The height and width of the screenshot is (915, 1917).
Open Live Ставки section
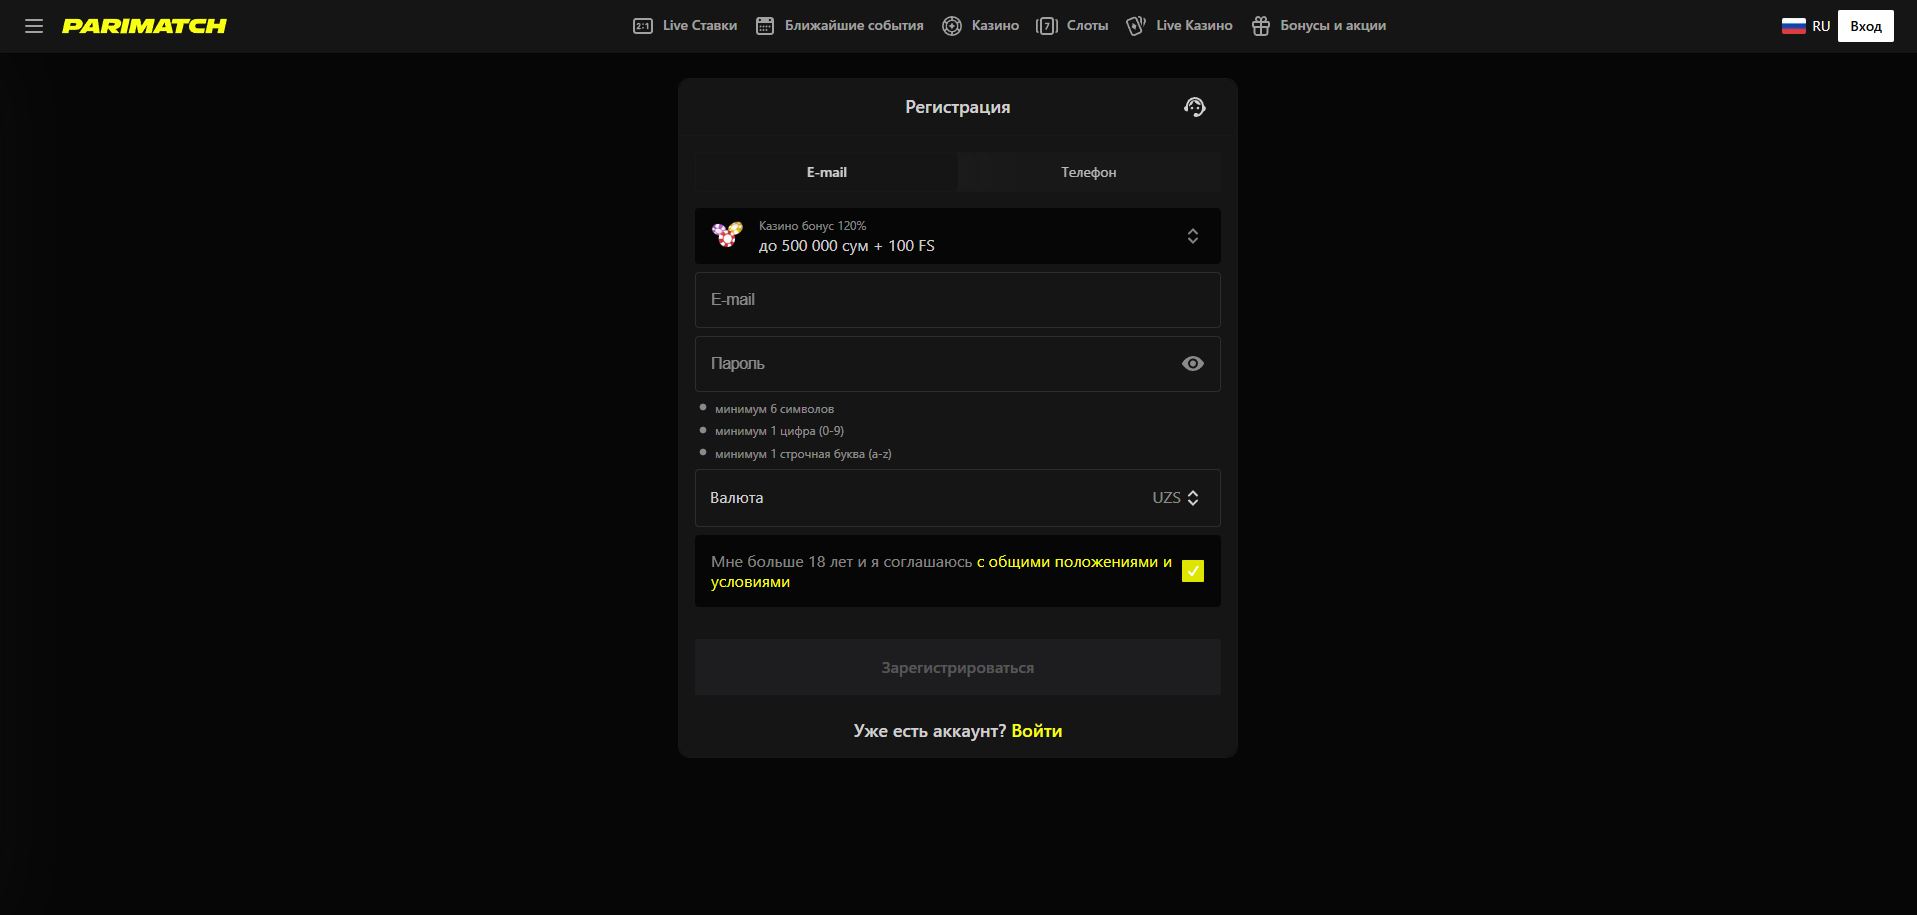click(x=686, y=26)
